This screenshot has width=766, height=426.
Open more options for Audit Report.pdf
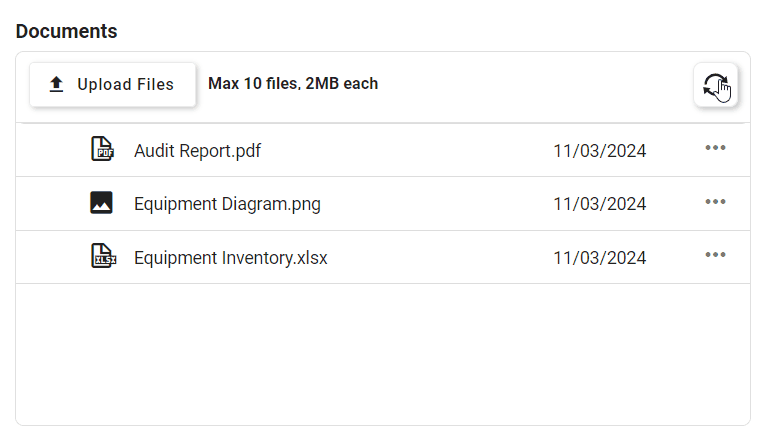tap(715, 149)
